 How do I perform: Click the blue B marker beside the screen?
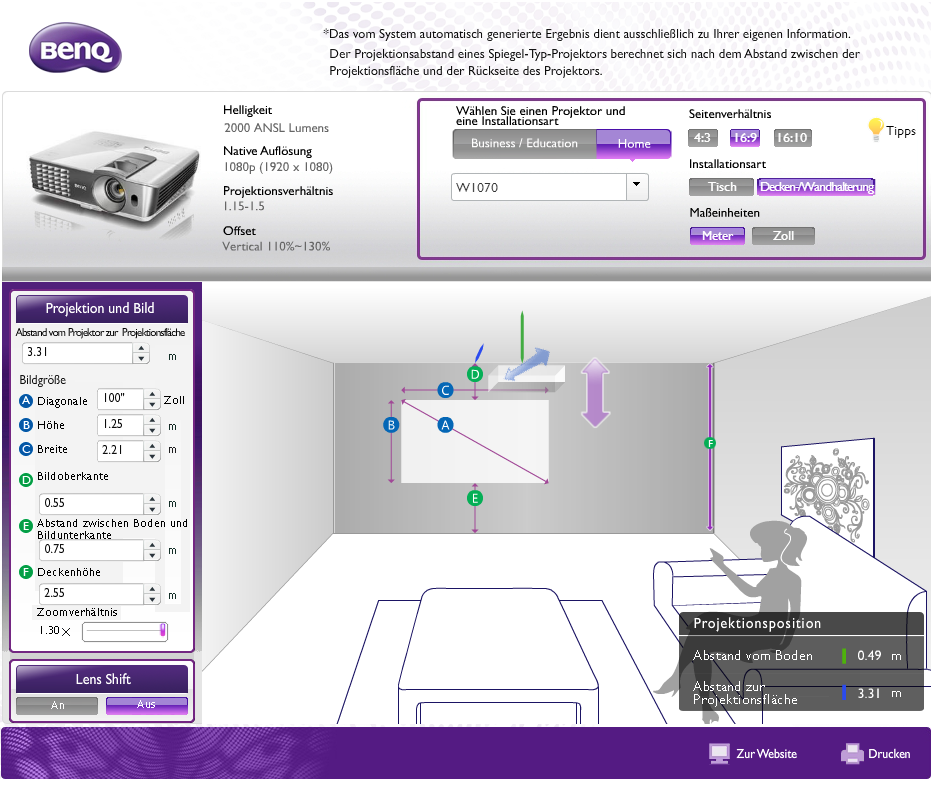tap(392, 425)
